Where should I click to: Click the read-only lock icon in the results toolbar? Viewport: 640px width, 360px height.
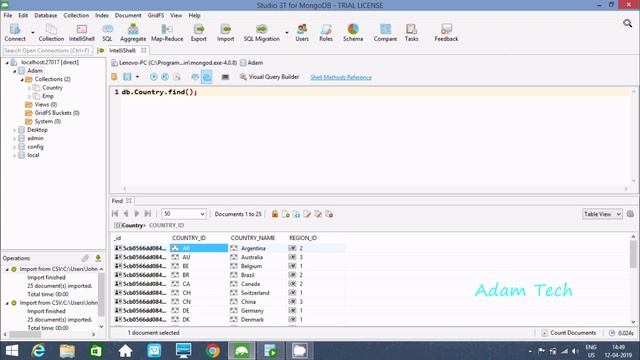tap(275, 214)
